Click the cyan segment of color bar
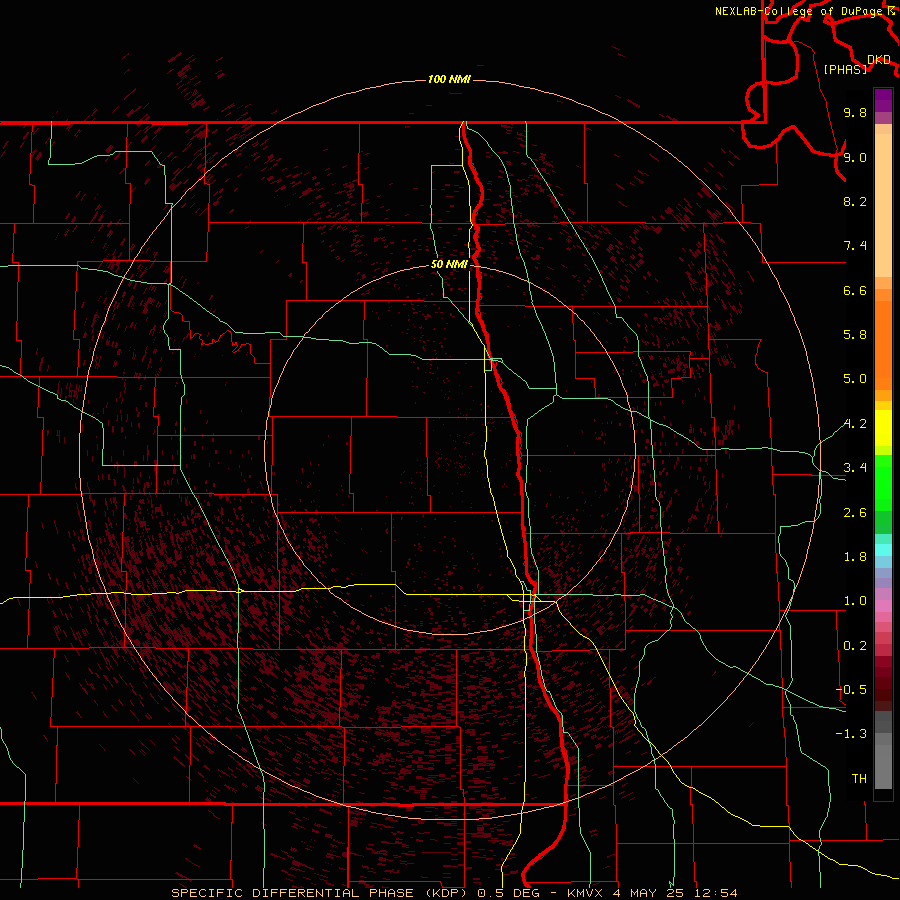Image resolution: width=900 pixels, height=900 pixels. [883, 550]
